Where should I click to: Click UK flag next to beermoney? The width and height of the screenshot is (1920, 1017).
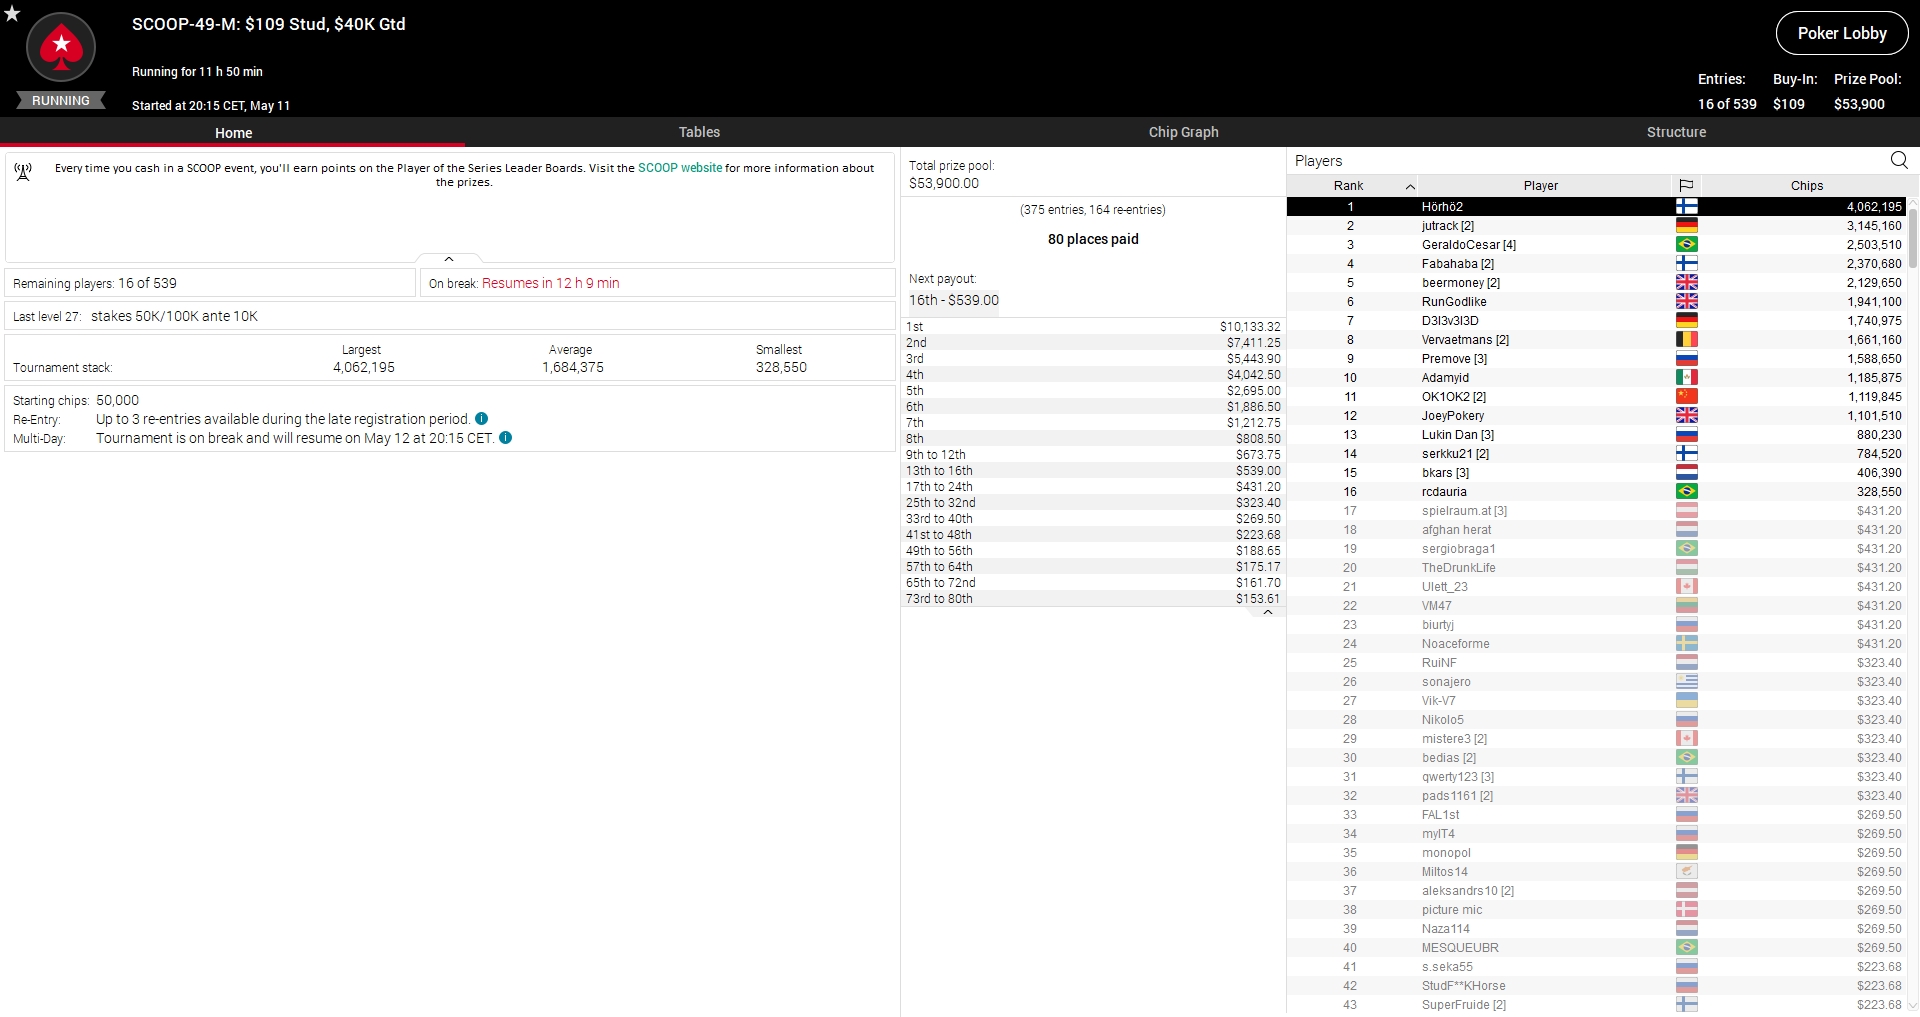1687,283
